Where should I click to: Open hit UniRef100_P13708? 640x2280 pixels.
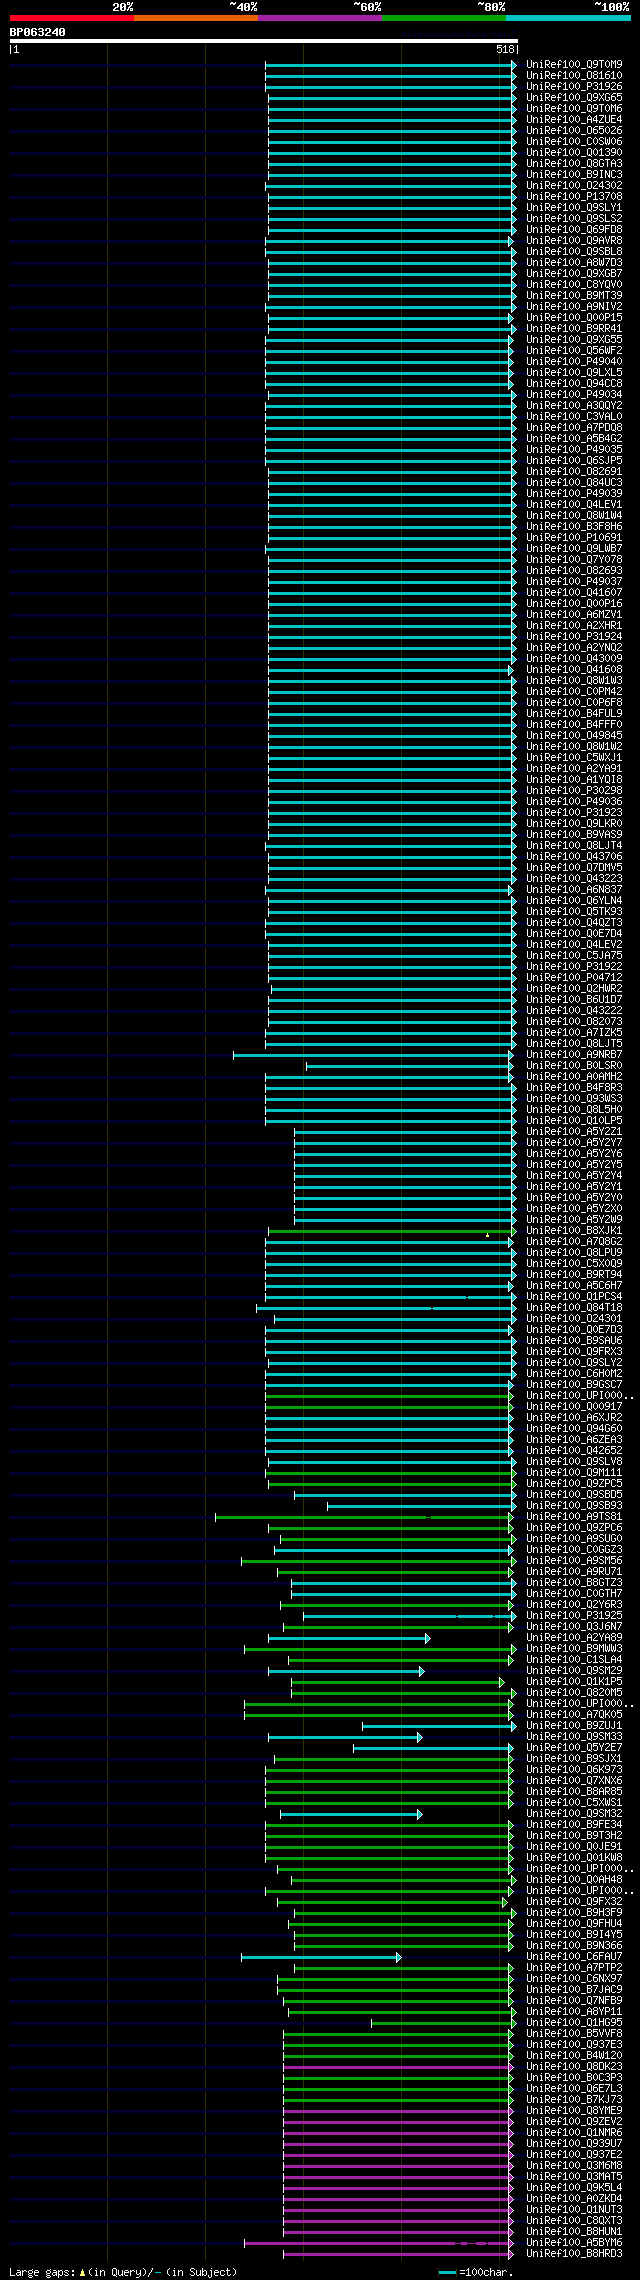[x=574, y=197]
